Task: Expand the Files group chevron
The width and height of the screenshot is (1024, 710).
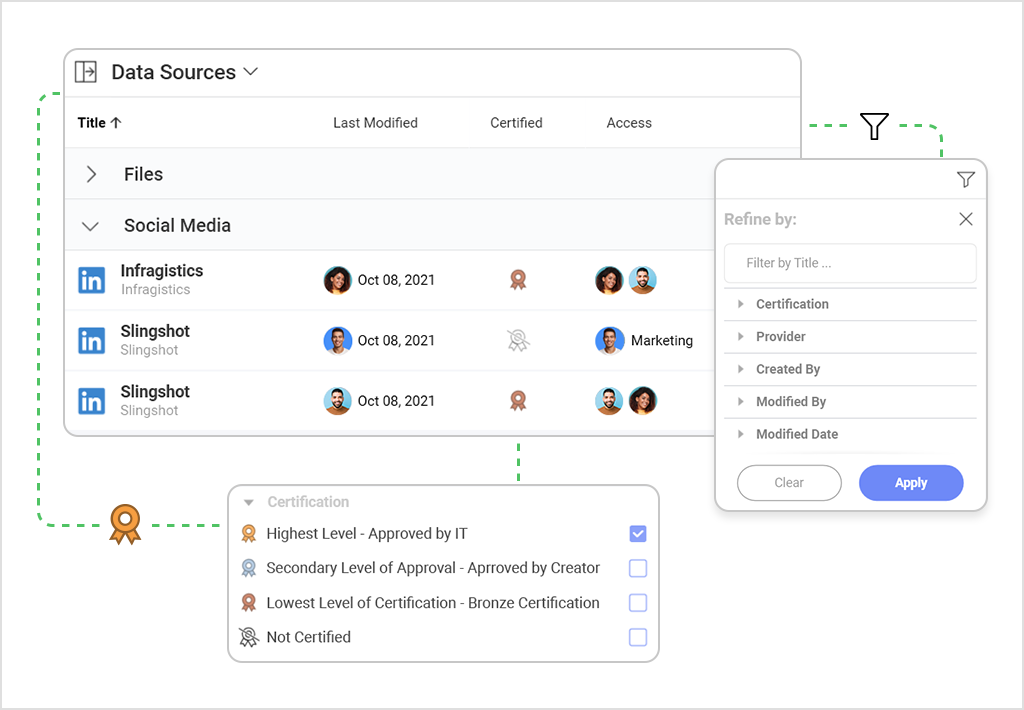Action: click(x=91, y=174)
